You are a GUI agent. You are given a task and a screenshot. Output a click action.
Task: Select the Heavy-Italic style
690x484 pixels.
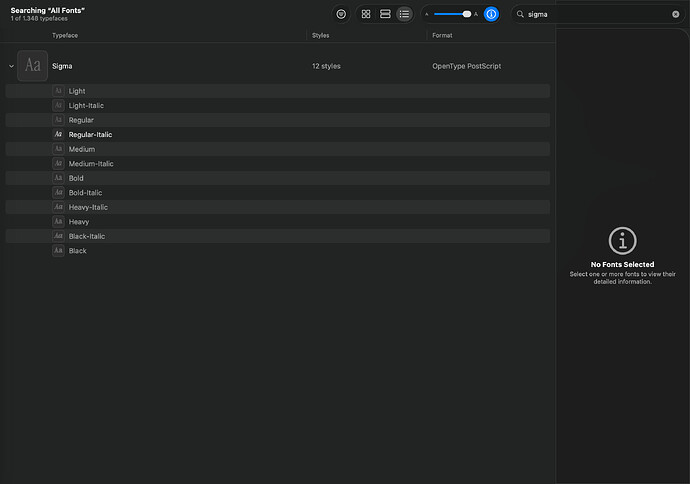278,207
